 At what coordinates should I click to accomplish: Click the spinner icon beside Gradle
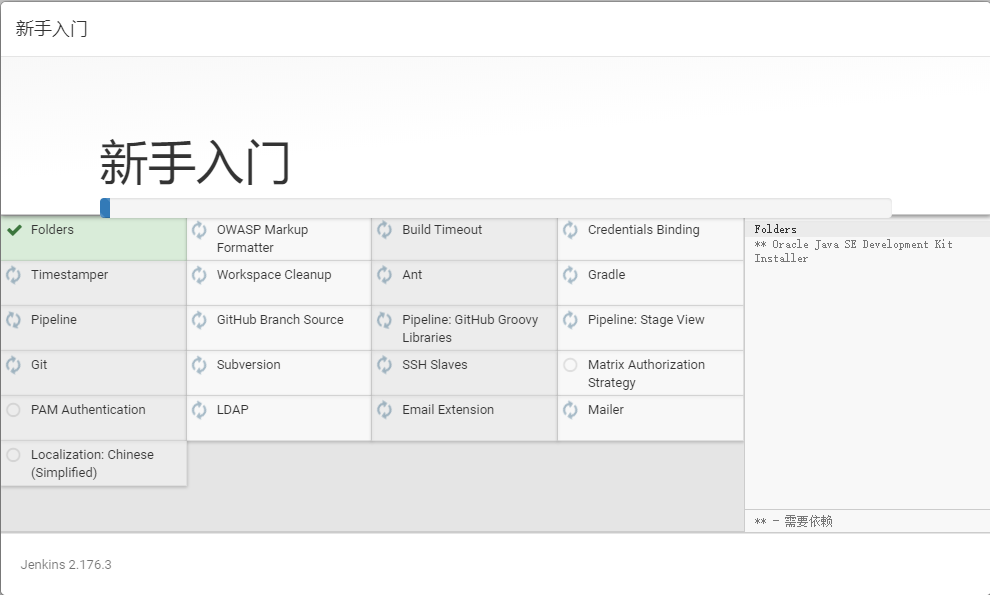570,275
